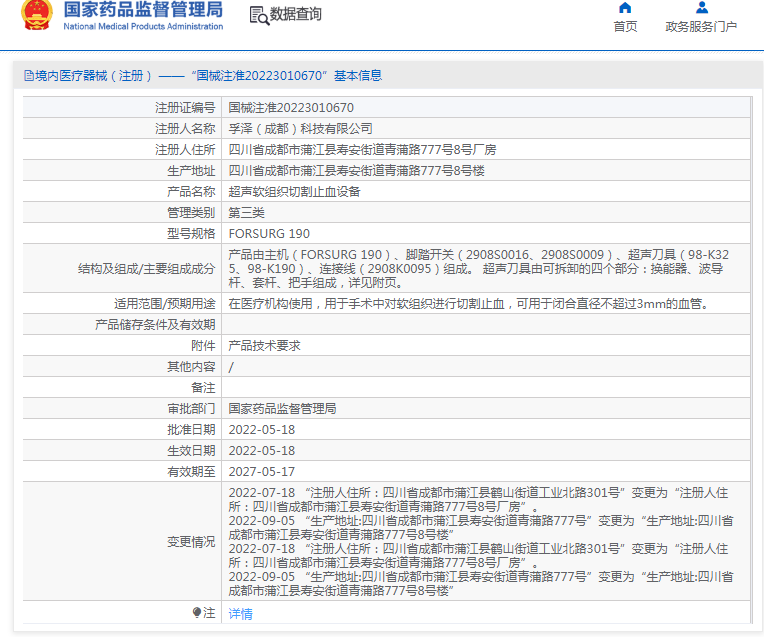Click the 变更情况 label
This screenshot has width=764, height=637.
(191, 541)
